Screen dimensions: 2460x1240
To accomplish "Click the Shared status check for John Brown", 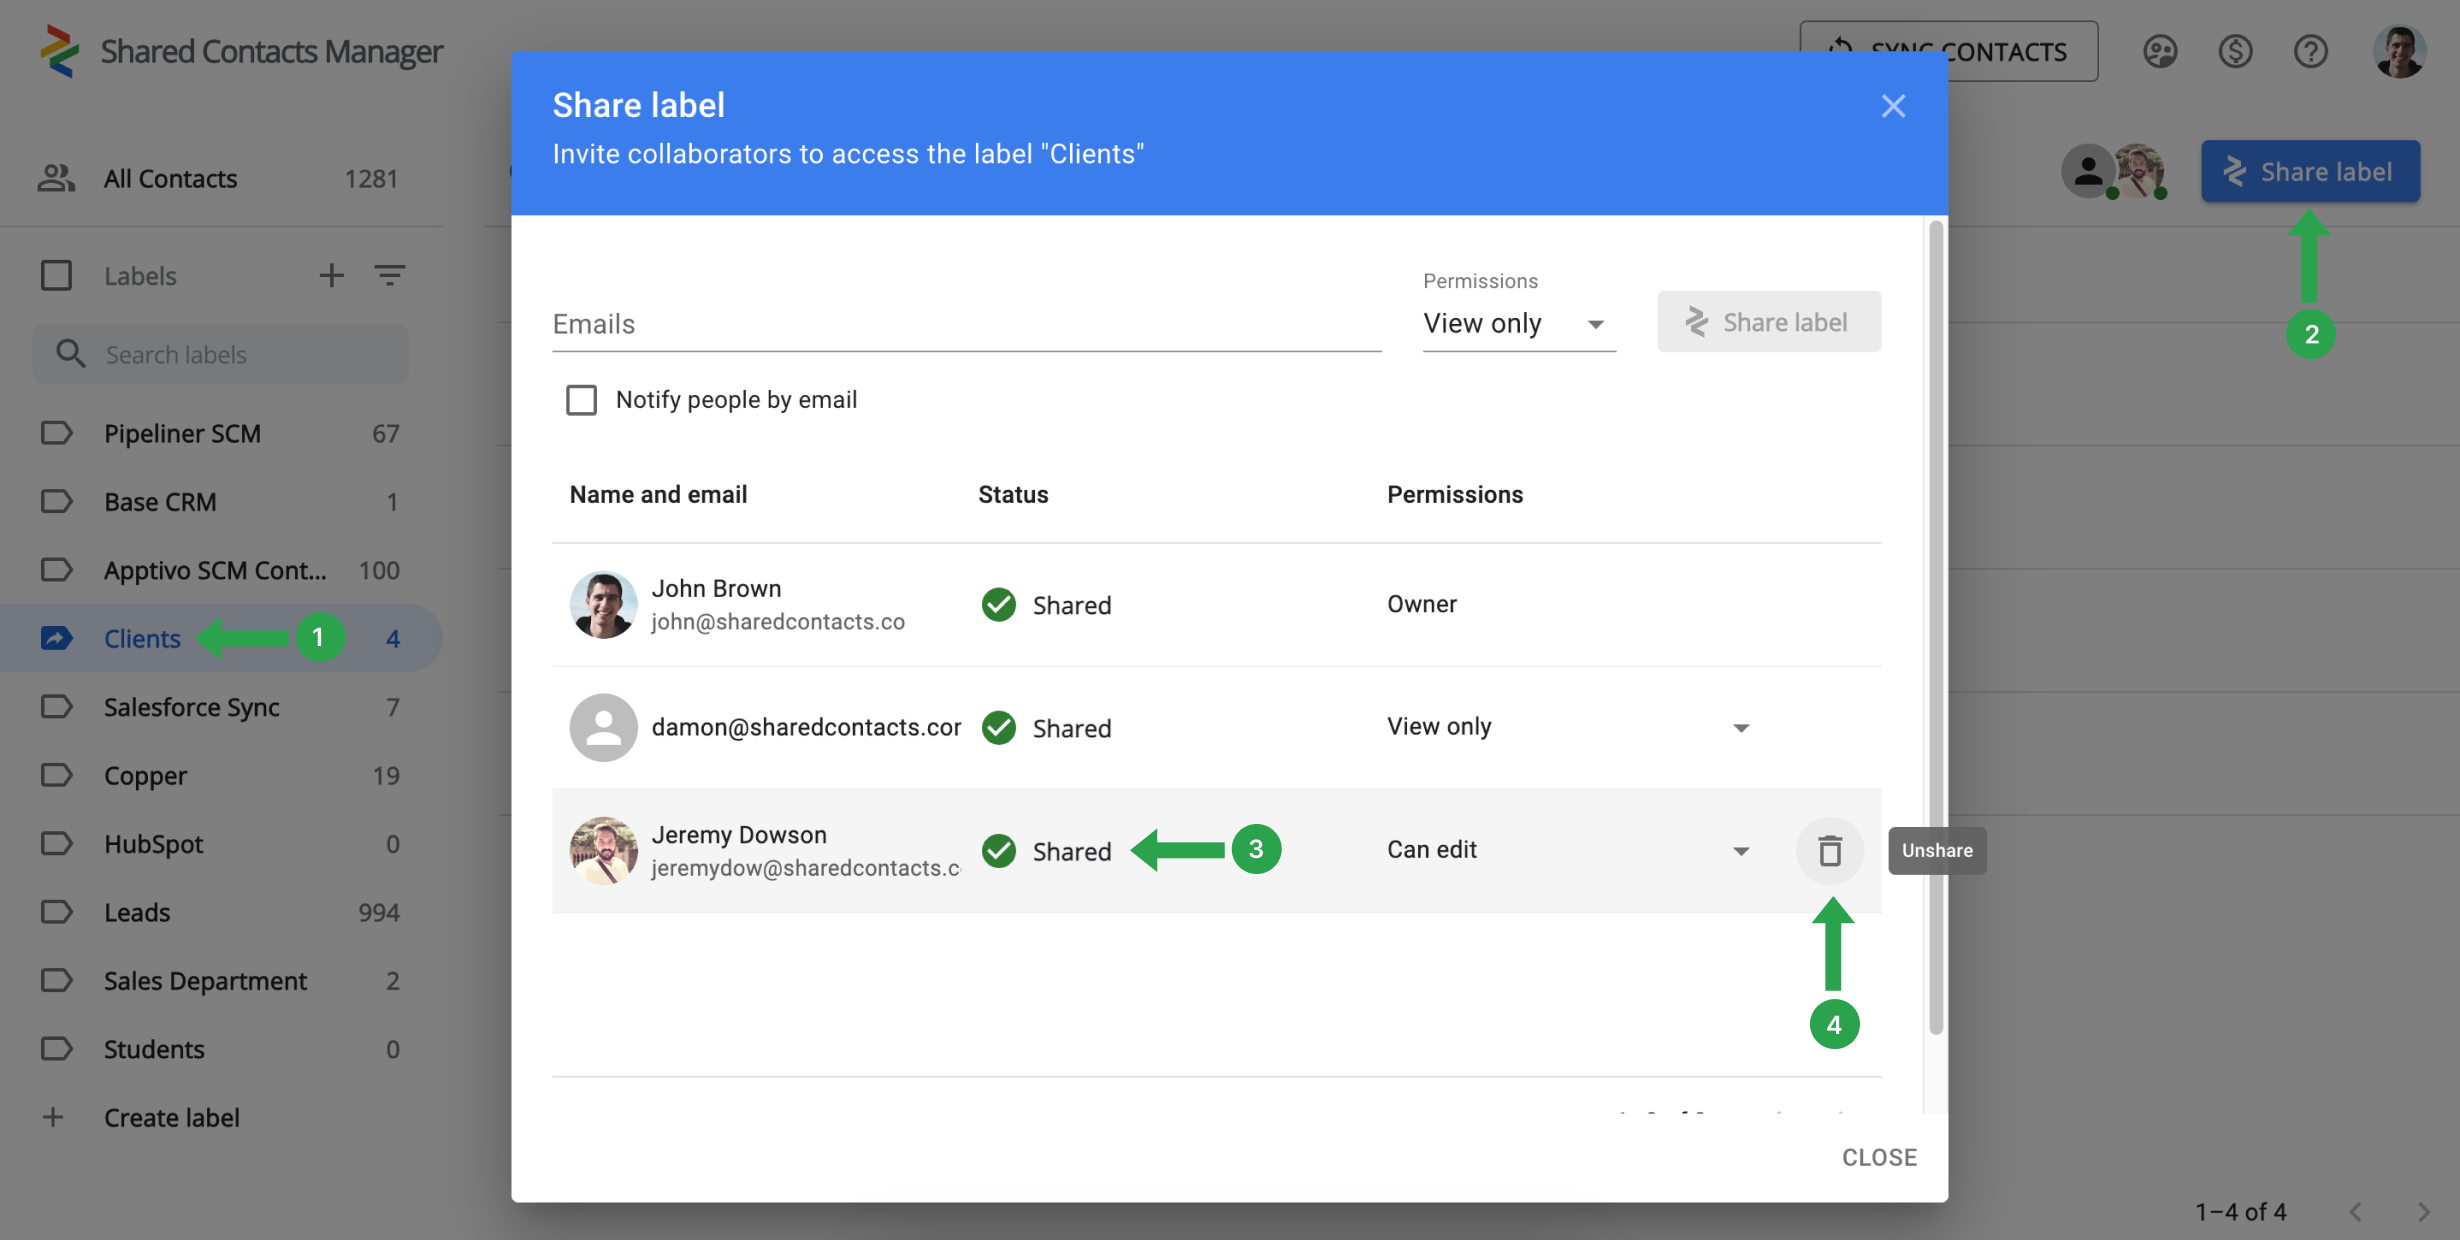I will [998, 604].
